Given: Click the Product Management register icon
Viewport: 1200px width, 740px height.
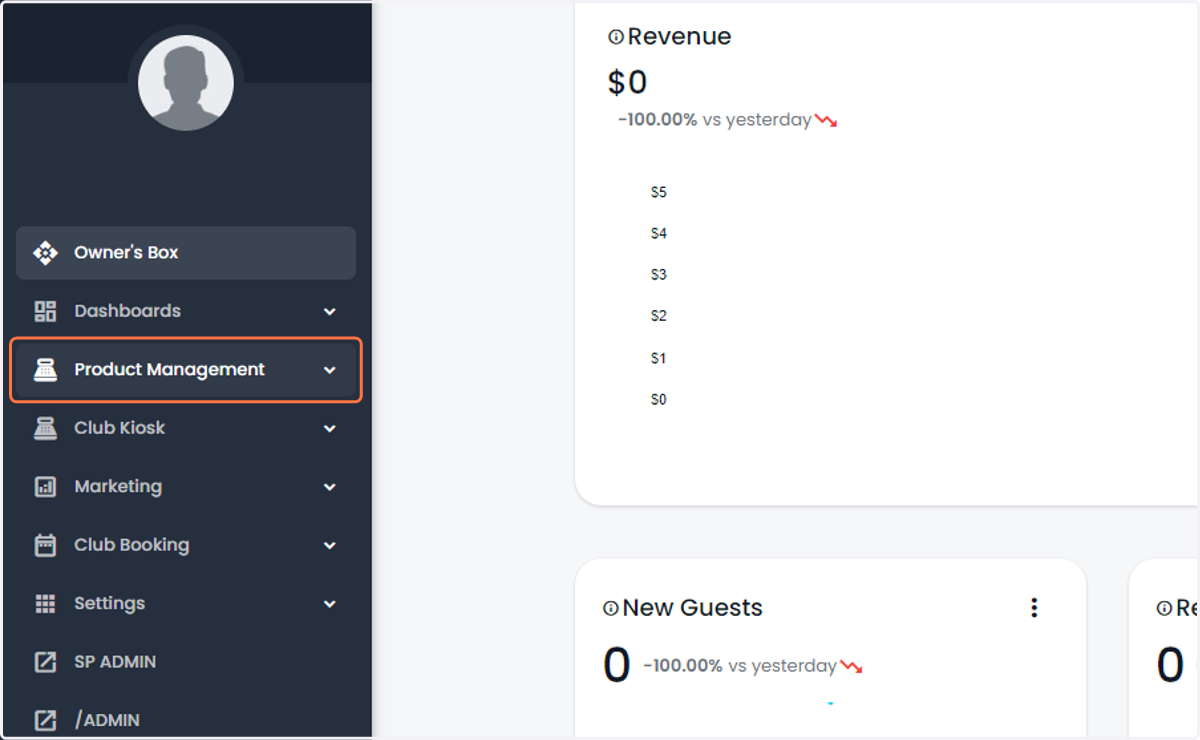Looking at the screenshot, I should 45,370.
